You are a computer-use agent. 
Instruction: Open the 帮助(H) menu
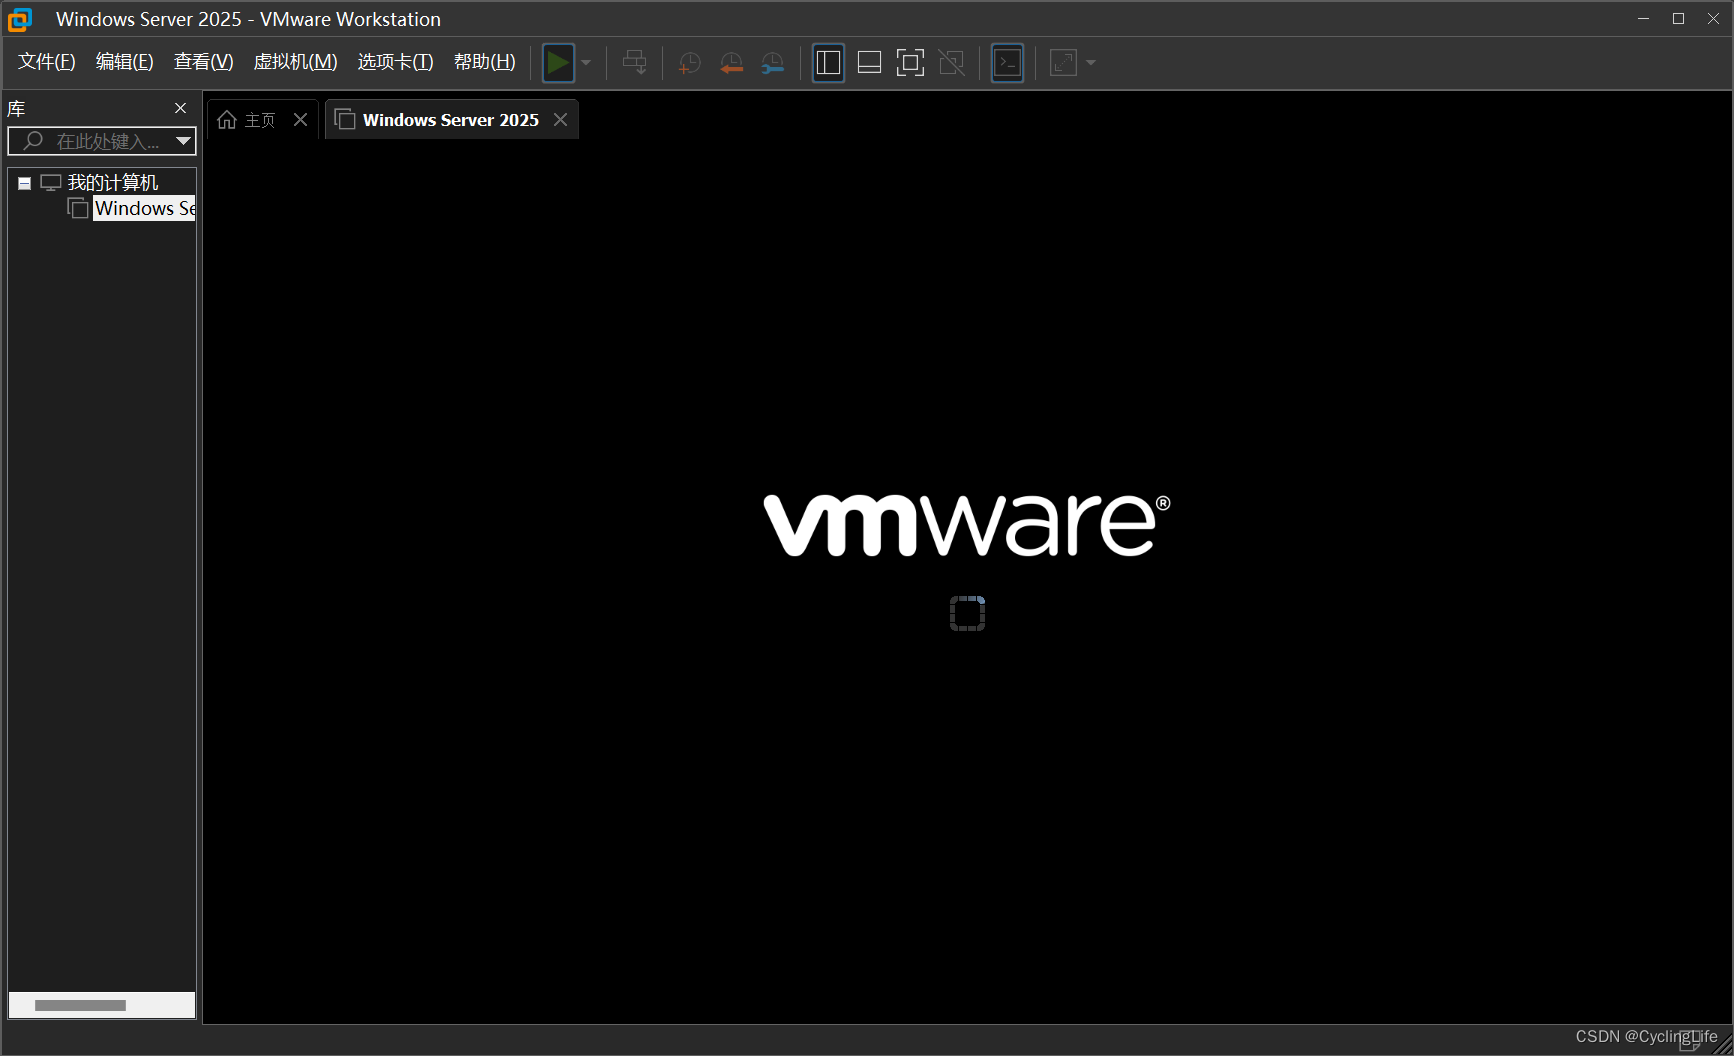(485, 62)
